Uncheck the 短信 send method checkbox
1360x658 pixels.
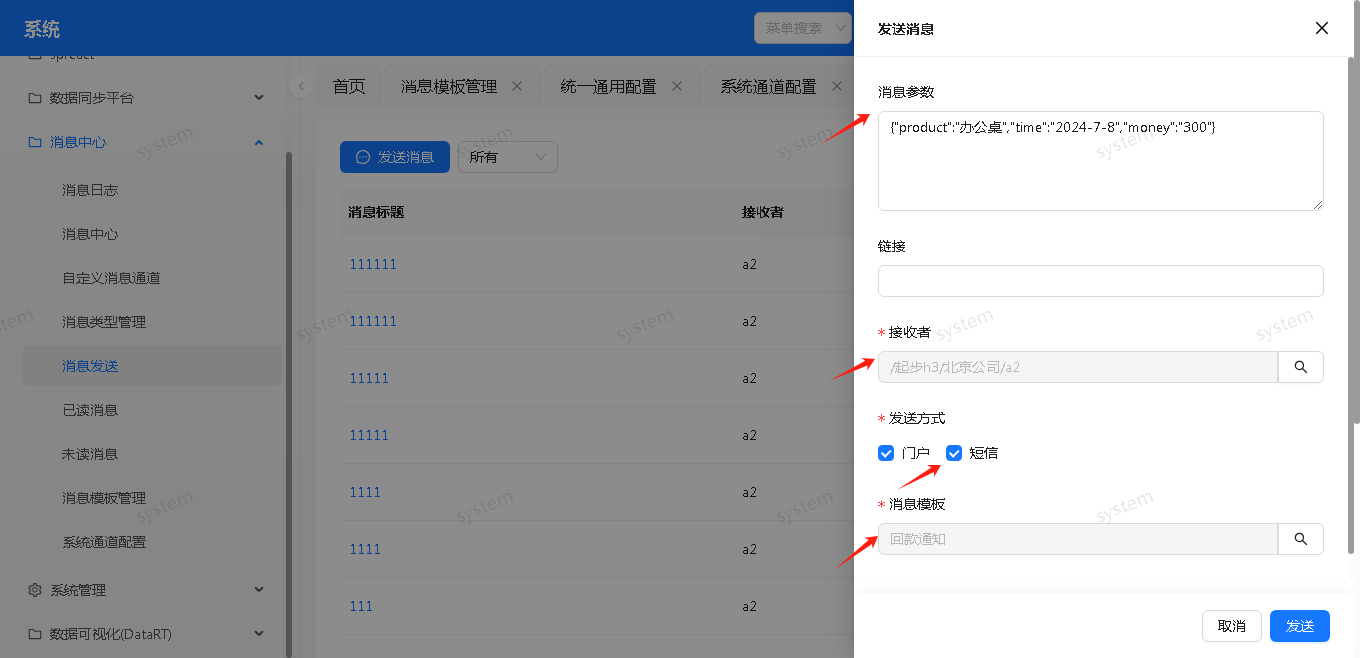954,453
